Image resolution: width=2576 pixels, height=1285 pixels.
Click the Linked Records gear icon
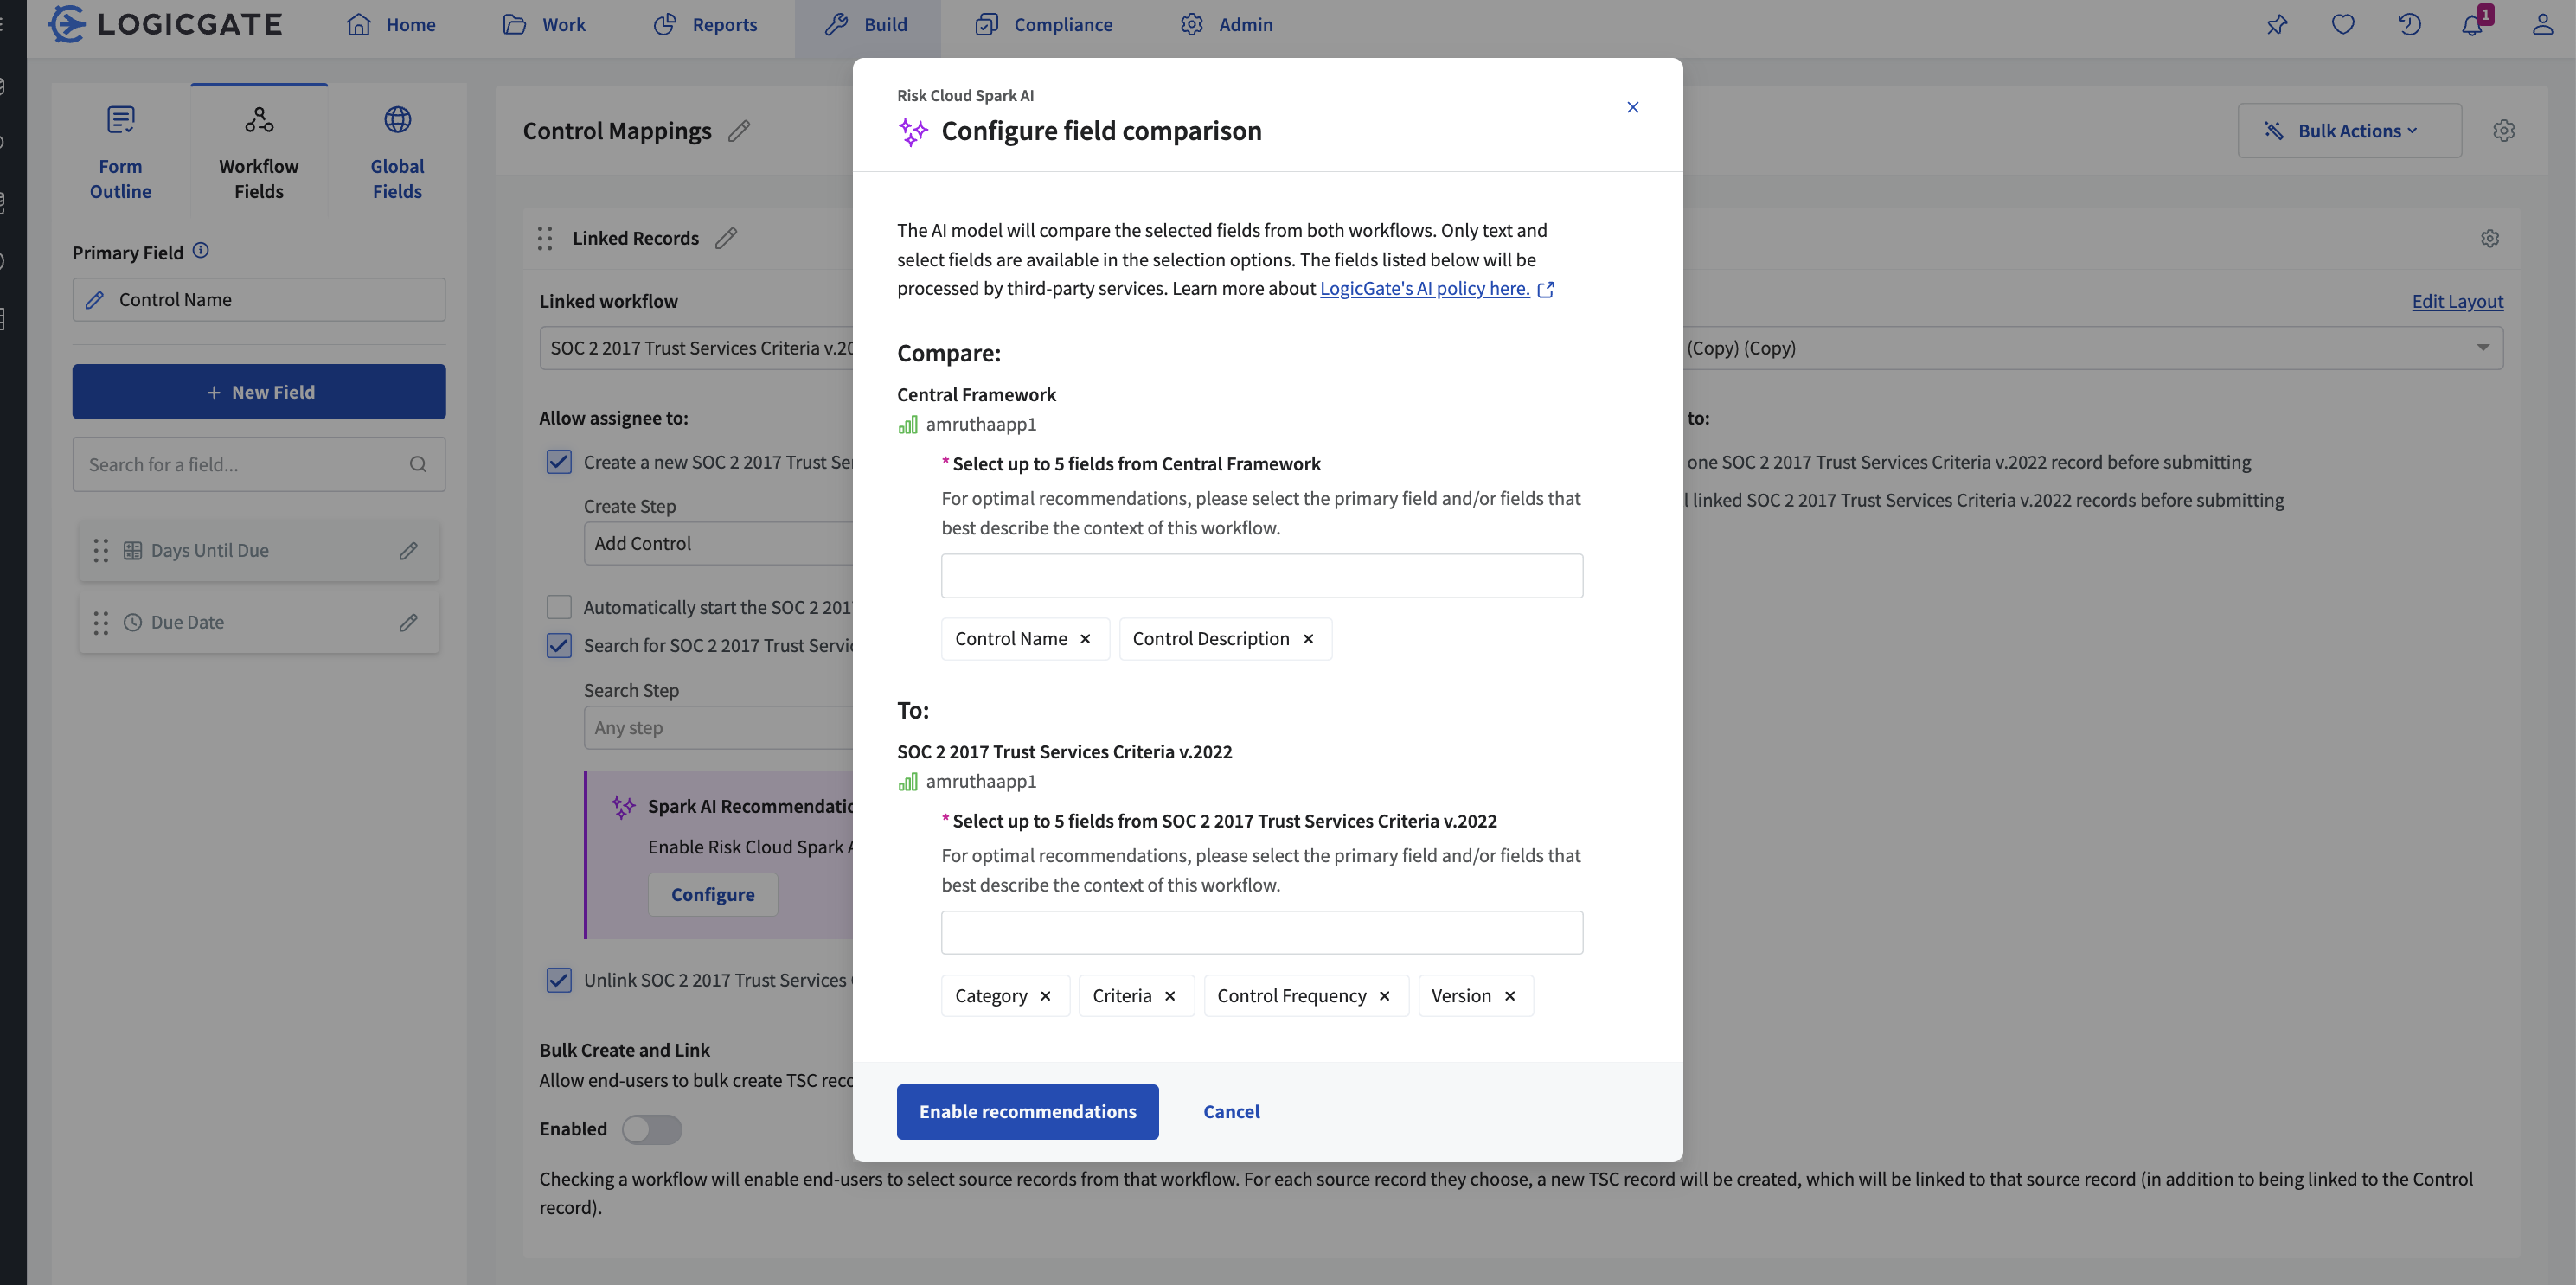click(x=2490, y=238)
